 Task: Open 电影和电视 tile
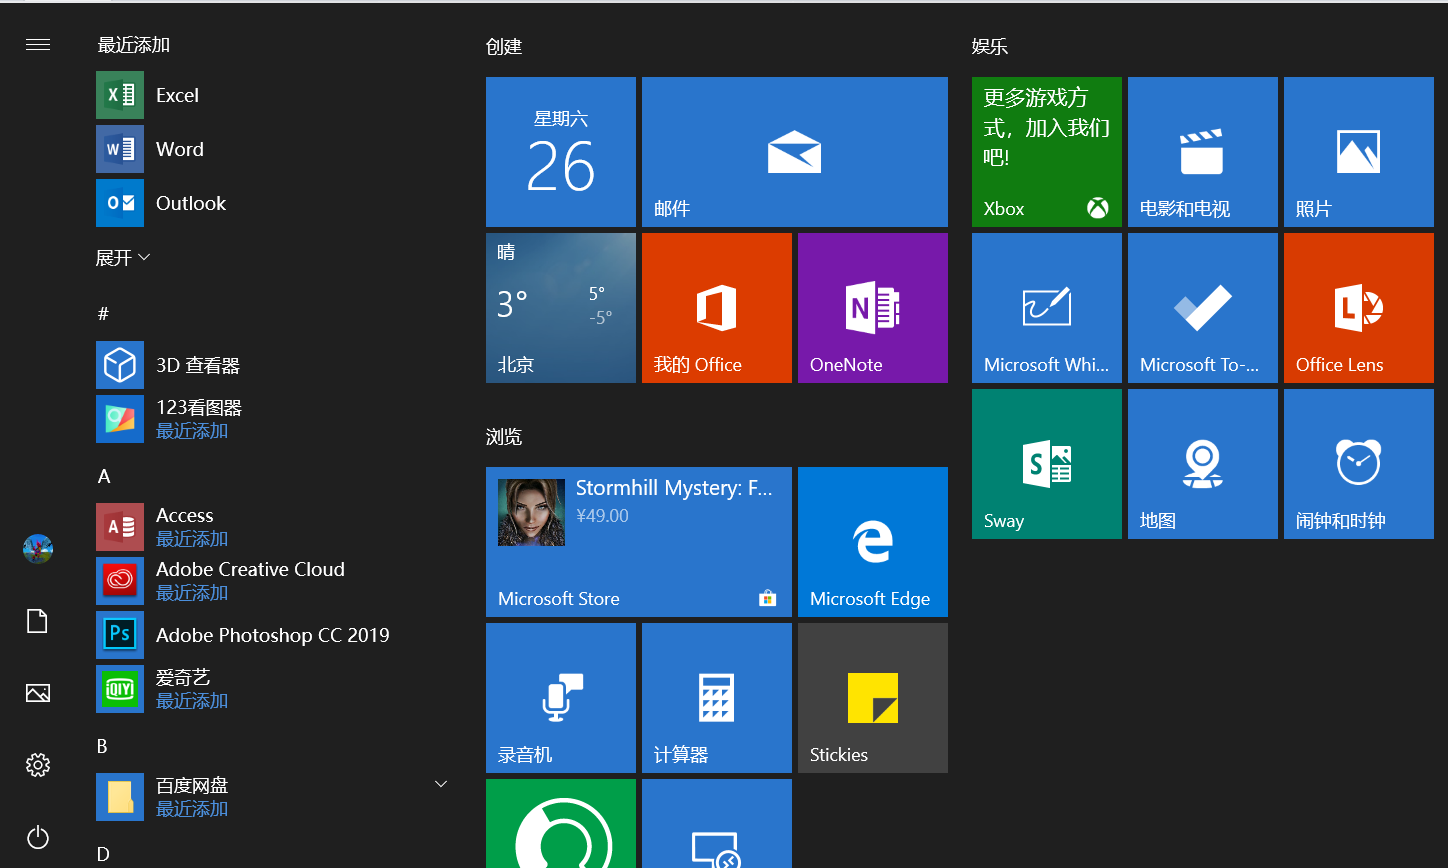1203,152
